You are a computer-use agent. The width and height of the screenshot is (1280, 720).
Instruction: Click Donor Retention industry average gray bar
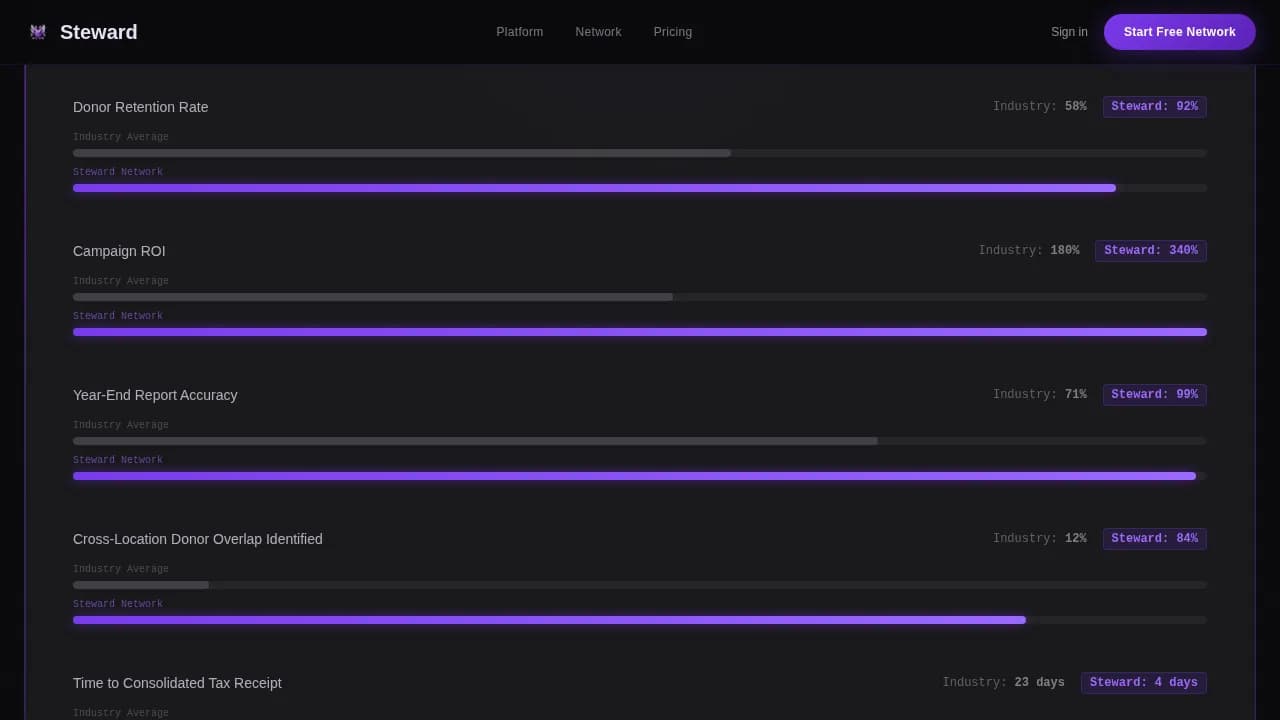tap(402, 153)
